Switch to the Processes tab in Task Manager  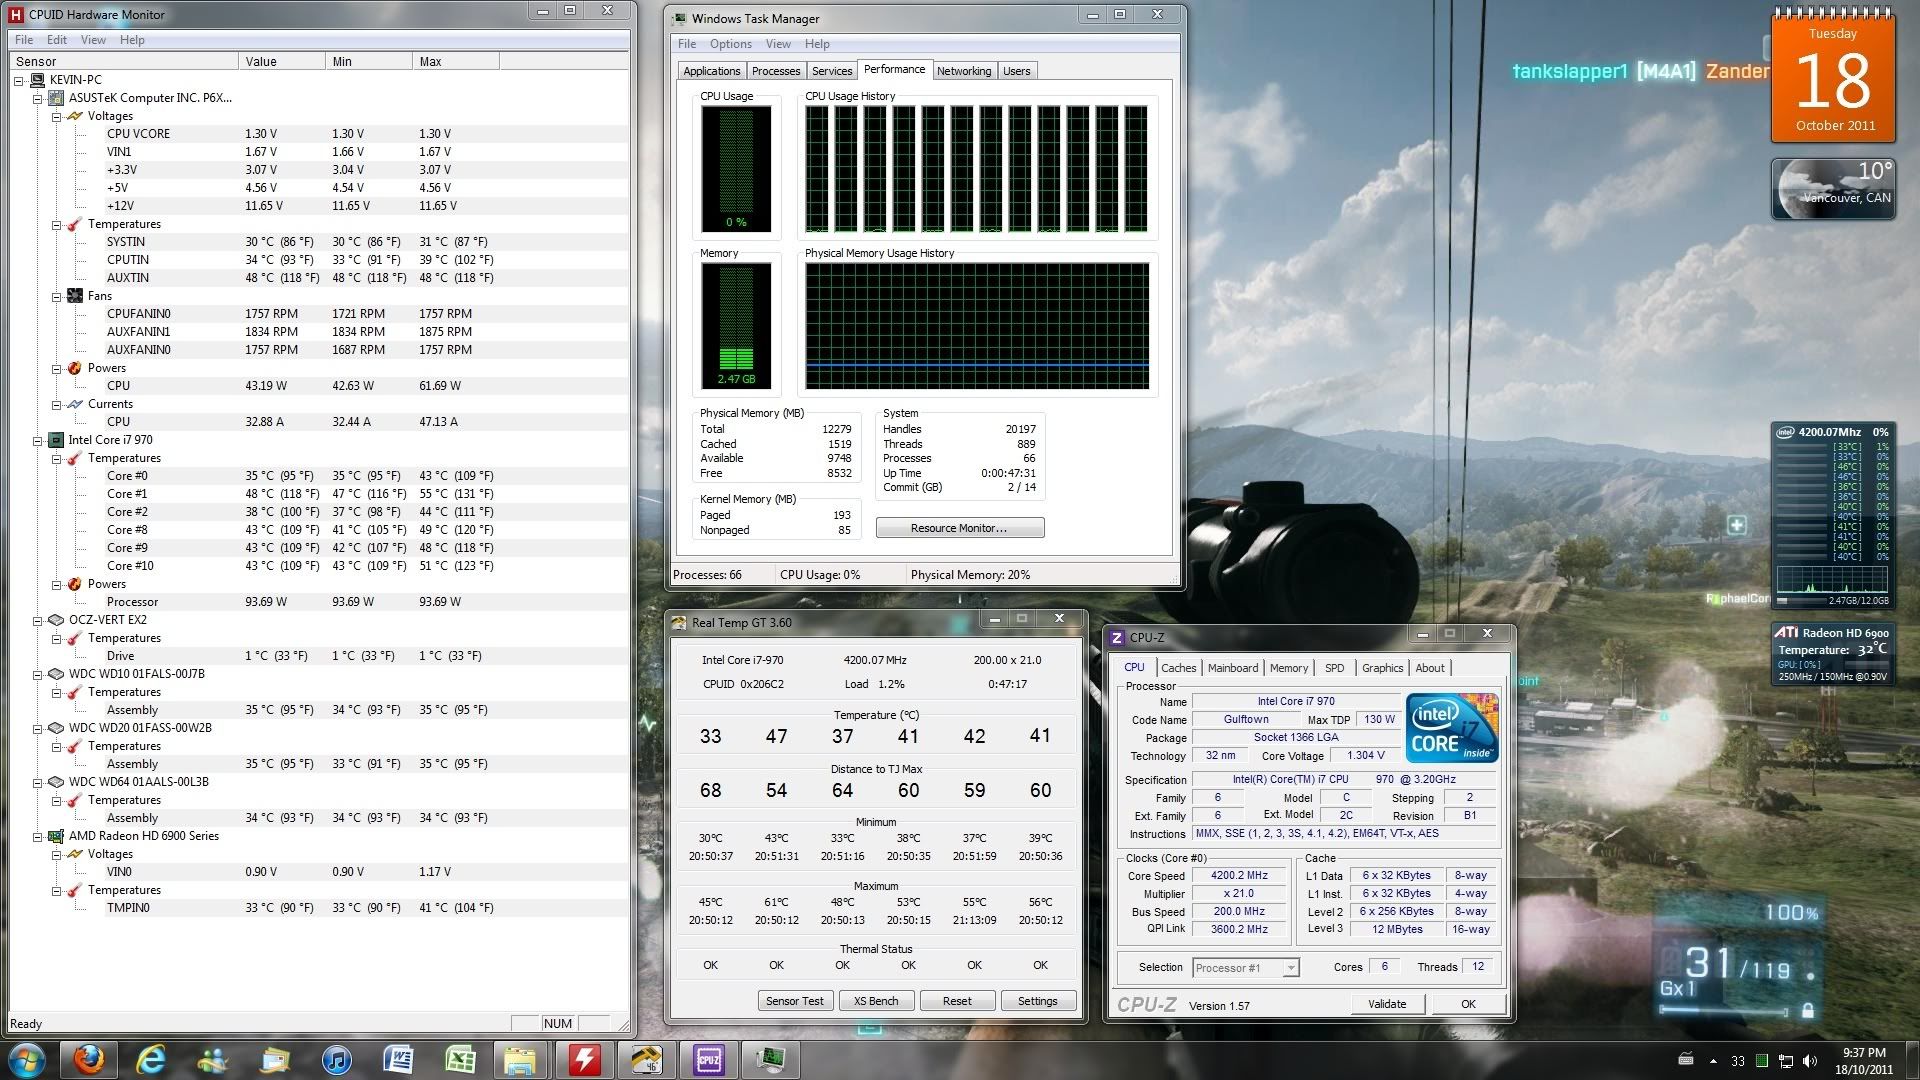coord(776,71)
